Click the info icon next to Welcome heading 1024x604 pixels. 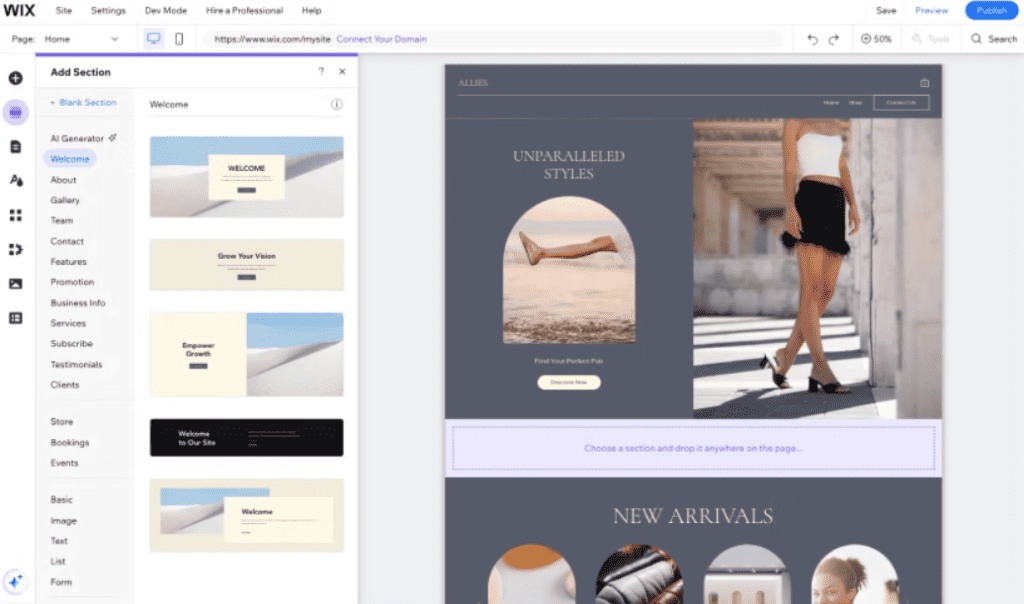(336, 104)
